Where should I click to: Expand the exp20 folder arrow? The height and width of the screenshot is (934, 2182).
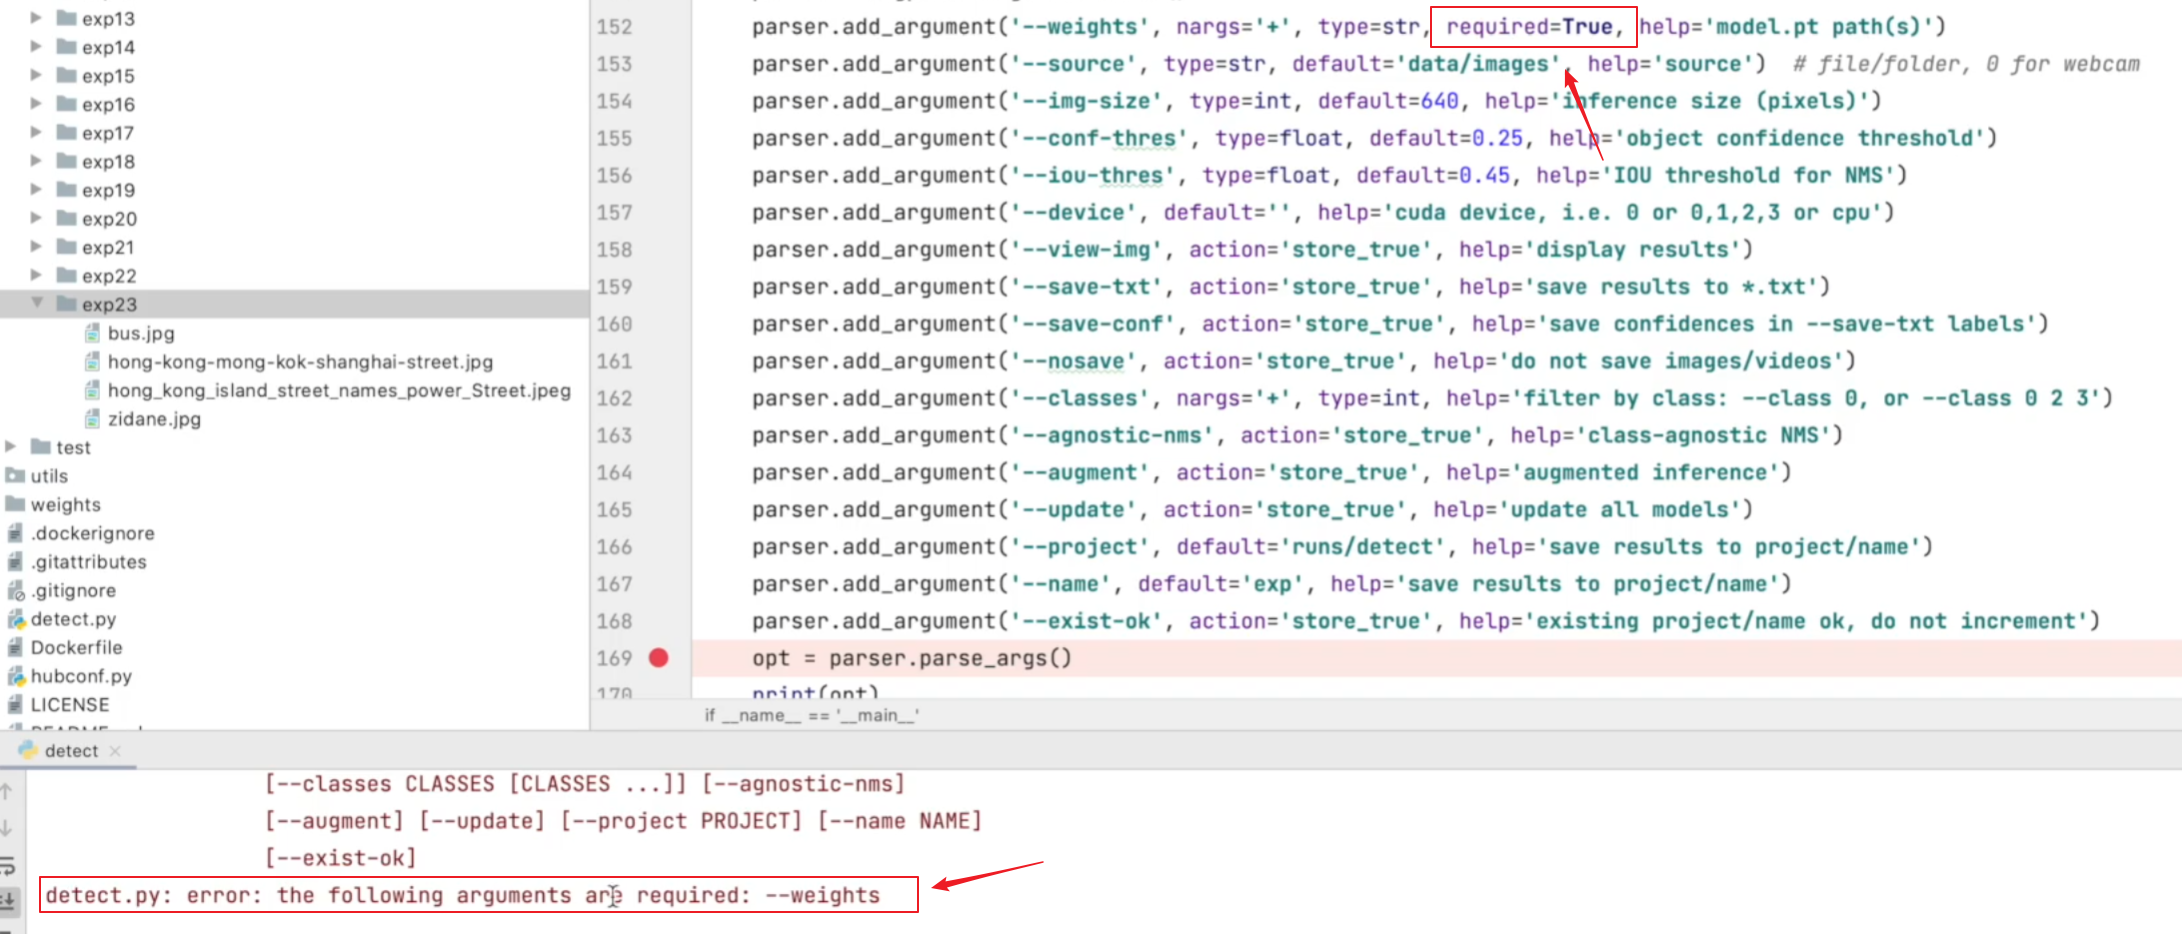pyautogui.click(x=36, y=217)
